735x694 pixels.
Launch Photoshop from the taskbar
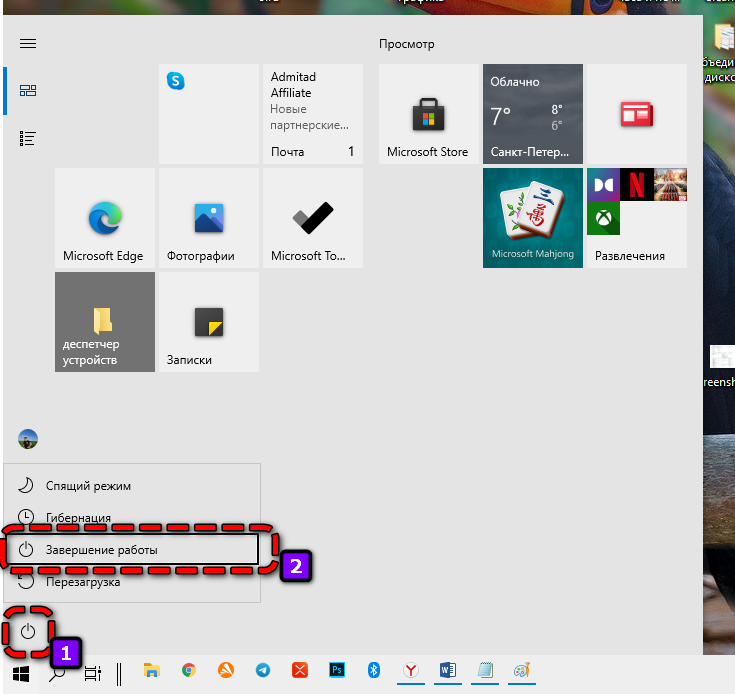coord(337,671)
